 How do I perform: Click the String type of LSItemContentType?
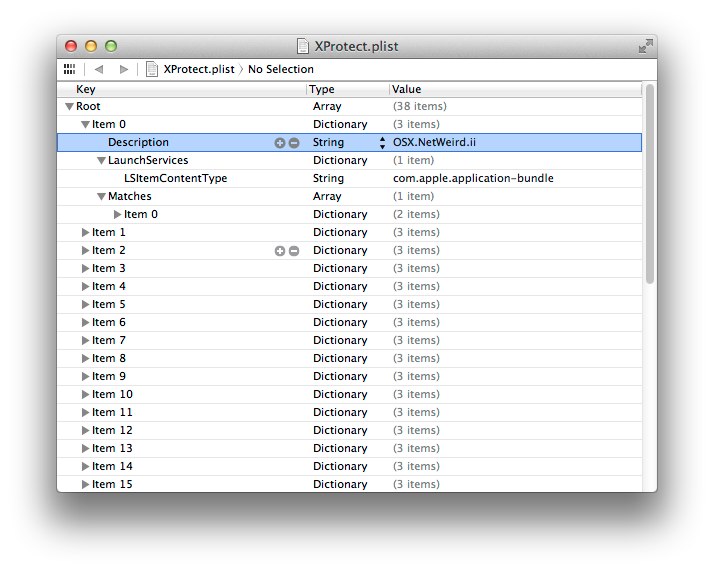(328, 178)
